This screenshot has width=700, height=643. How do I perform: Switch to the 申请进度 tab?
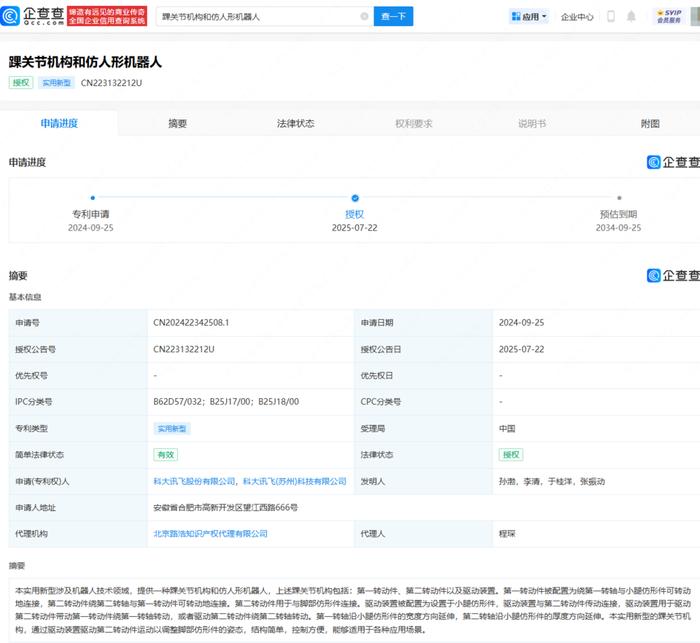pyautogui.click(x=59, y=123)
